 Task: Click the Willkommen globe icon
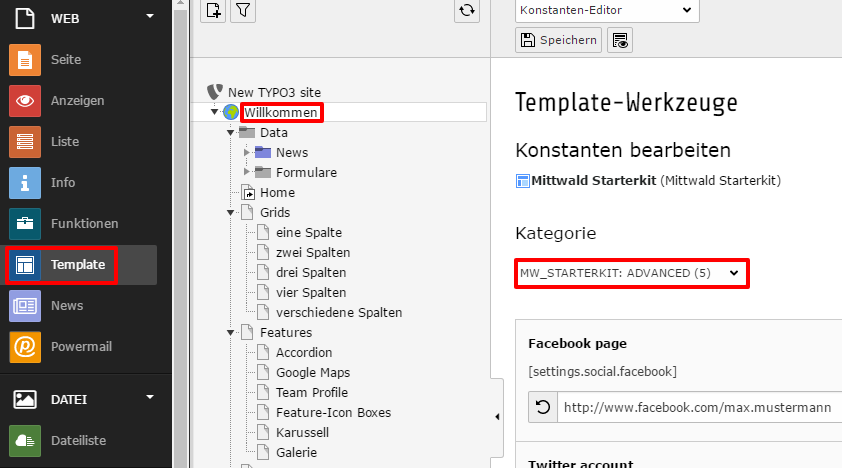click(231, 112)
